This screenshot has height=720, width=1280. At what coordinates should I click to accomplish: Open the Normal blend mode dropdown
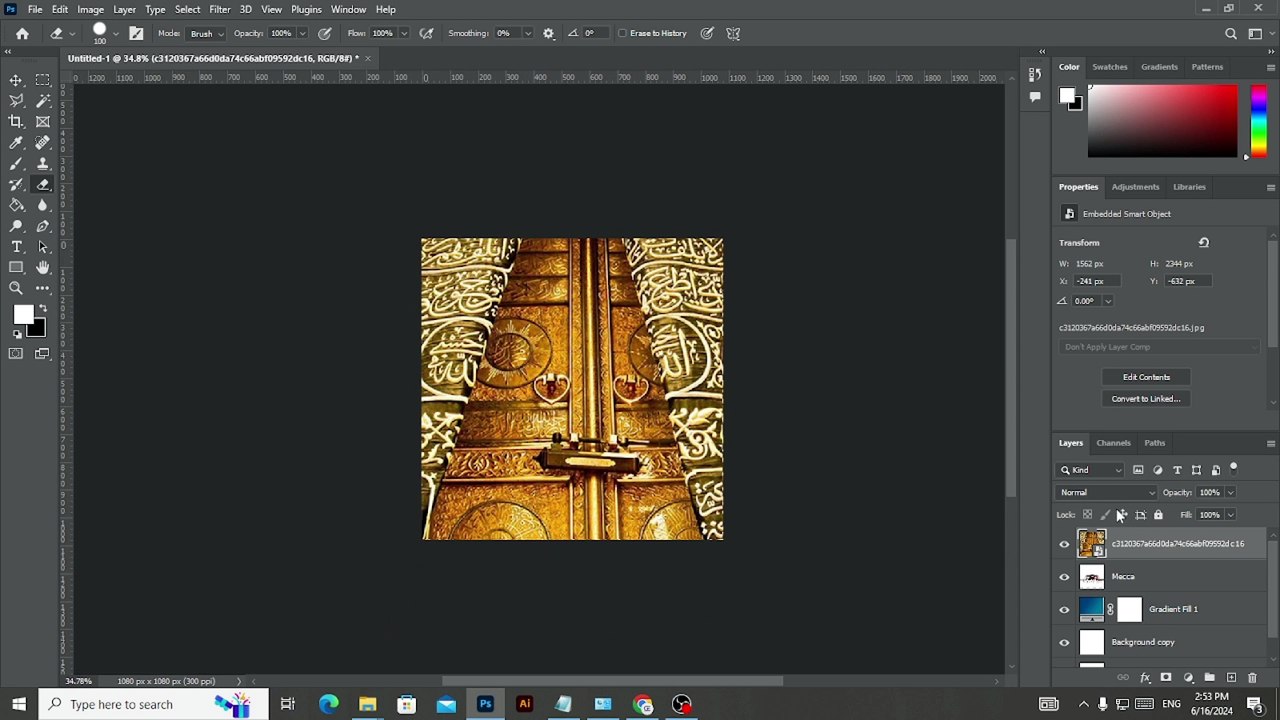coord(1107,492)
